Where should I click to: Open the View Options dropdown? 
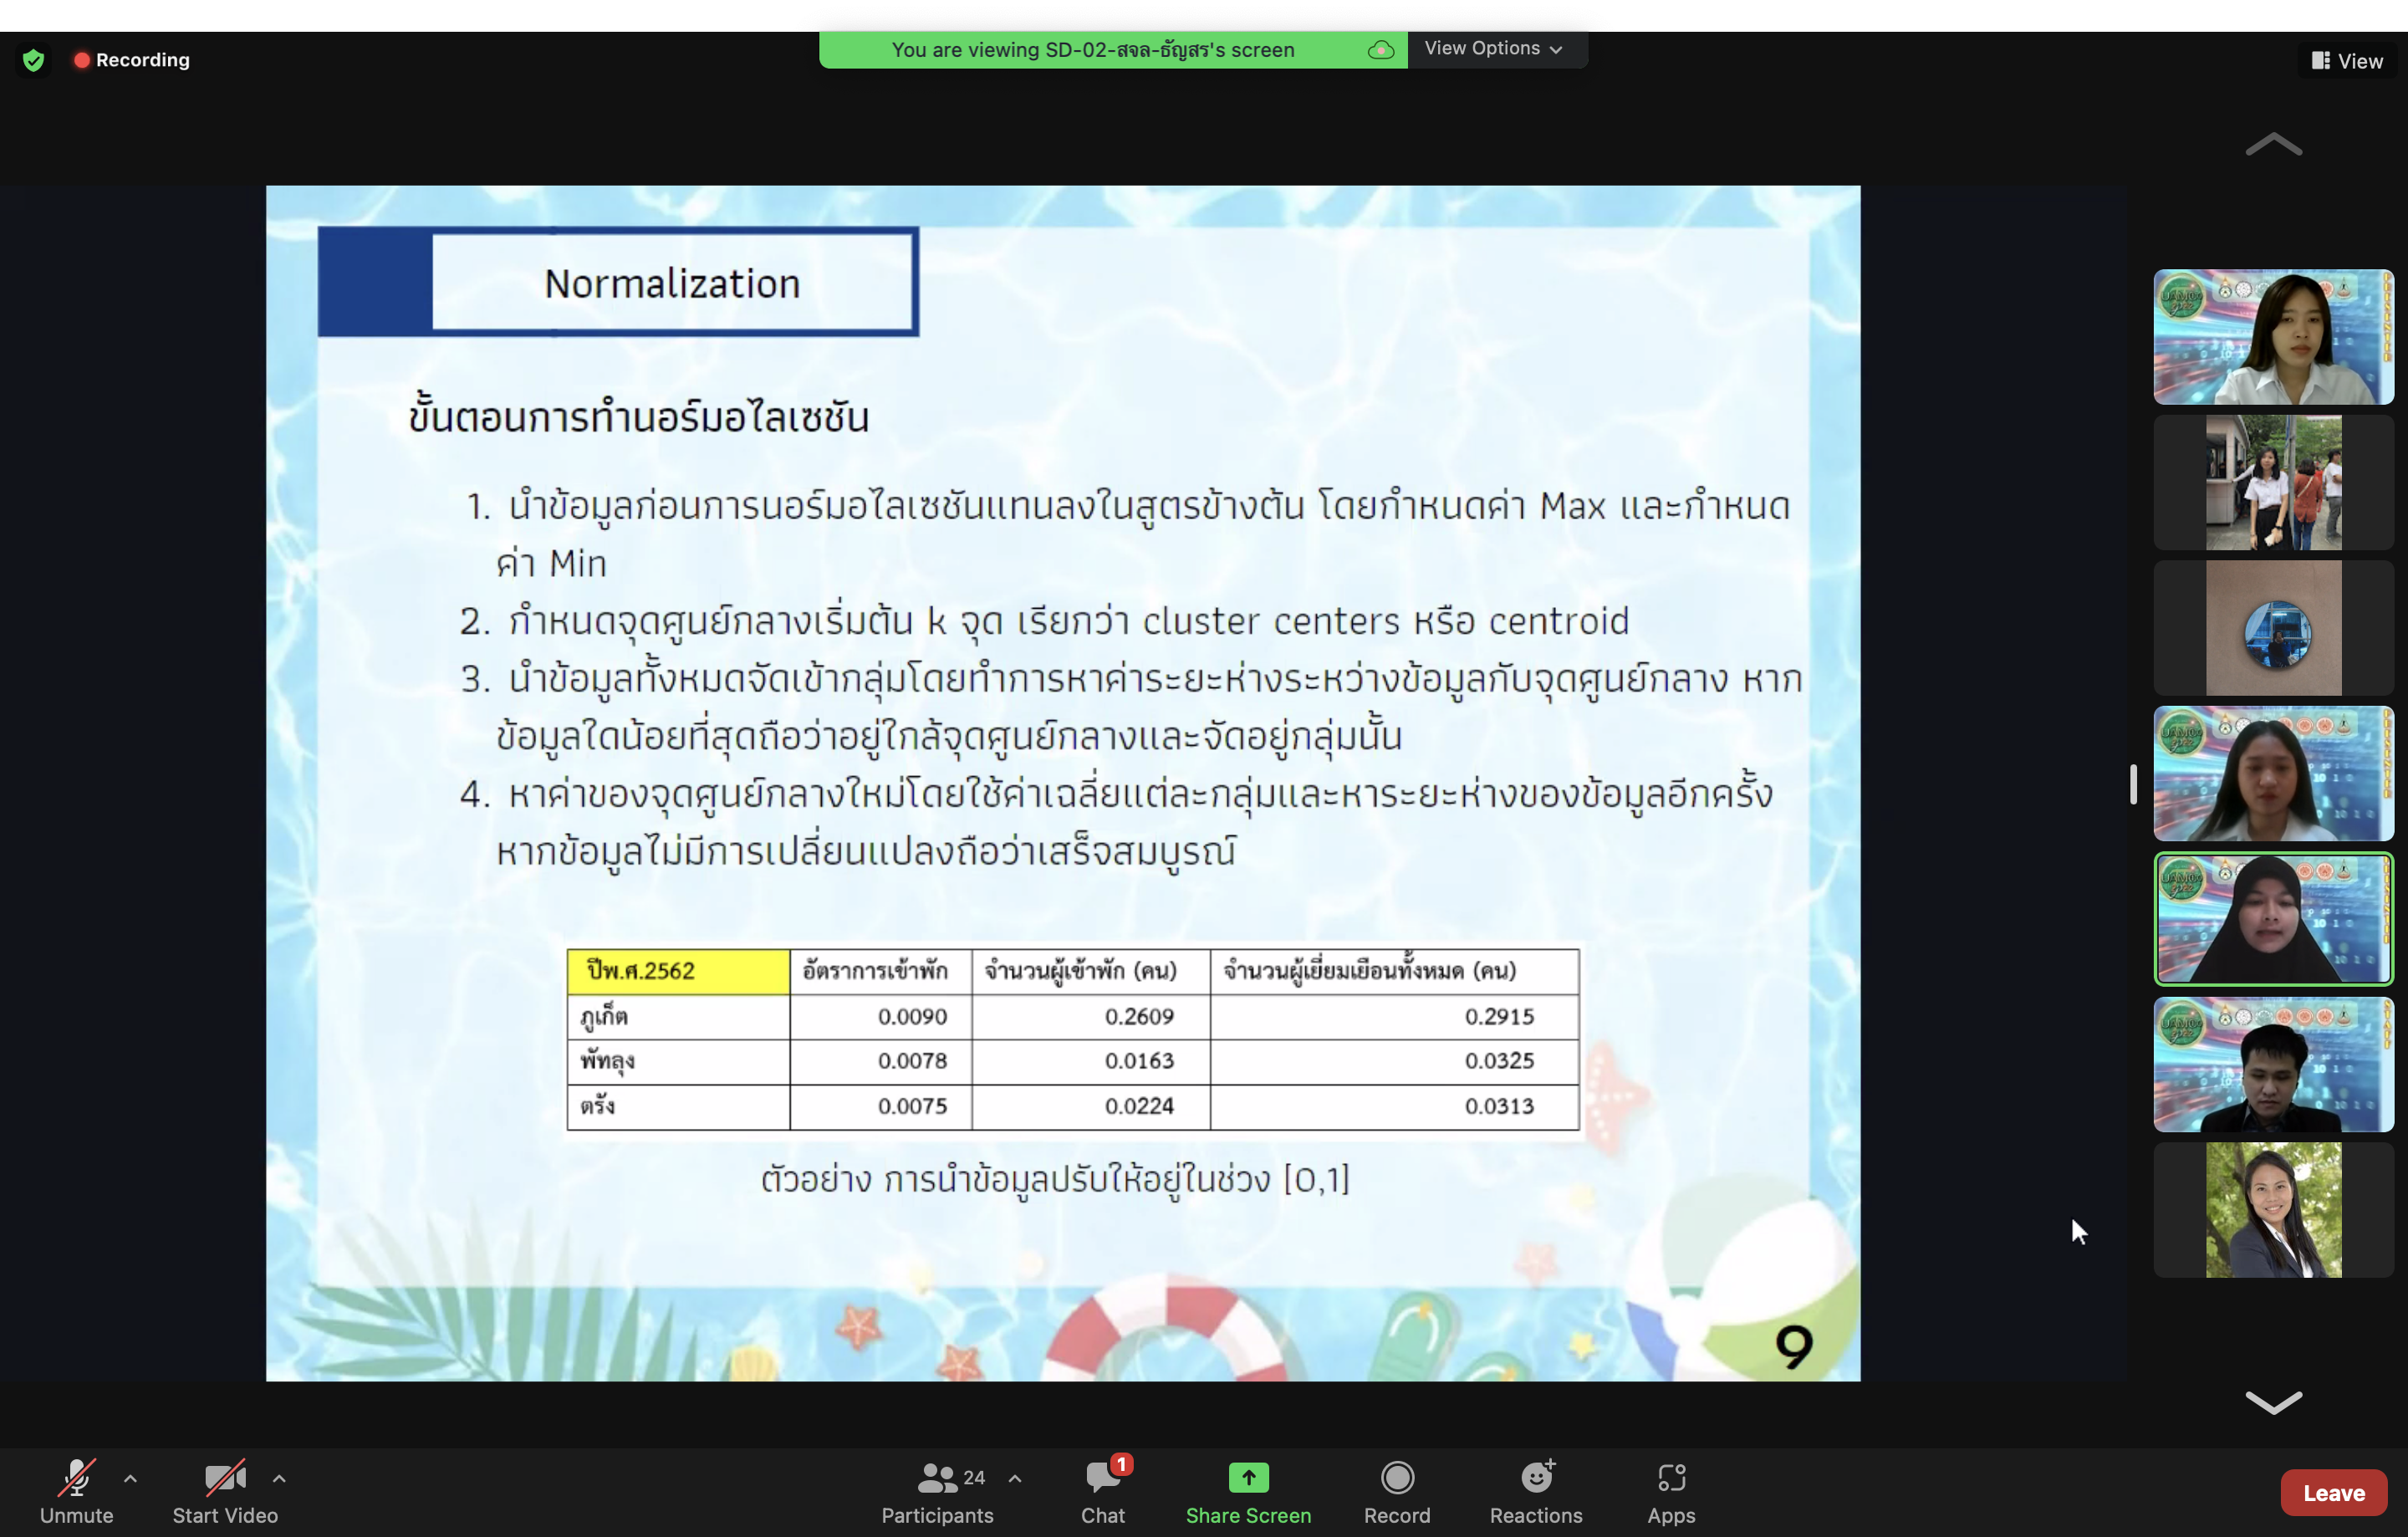point(1494,48)
